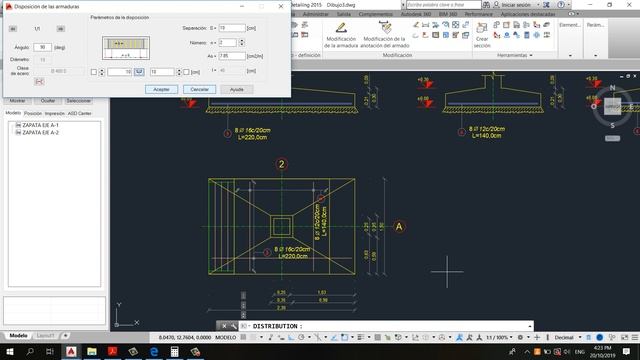Toggle the left offset checkbox in the dialog
640x360 pixels.
click(x=94, y=72)
